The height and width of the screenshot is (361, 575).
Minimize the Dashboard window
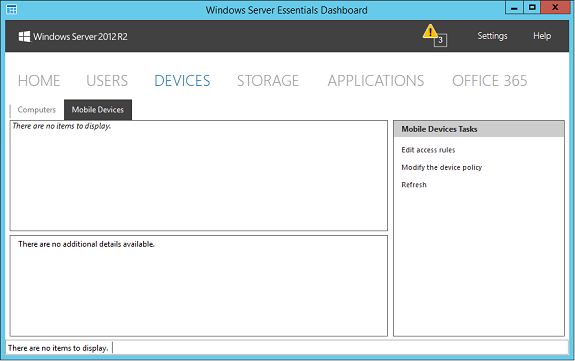514,8
